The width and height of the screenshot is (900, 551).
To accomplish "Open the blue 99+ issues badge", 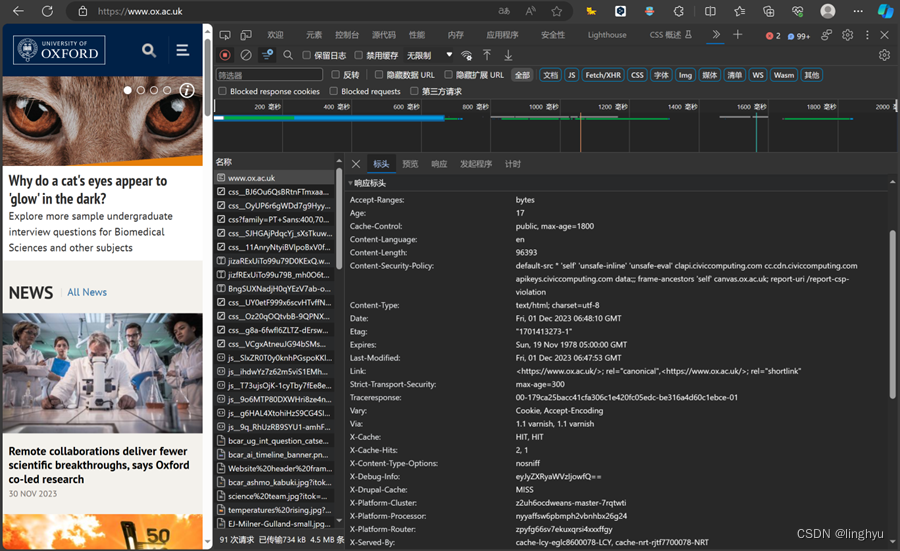I will click(798, 36).
